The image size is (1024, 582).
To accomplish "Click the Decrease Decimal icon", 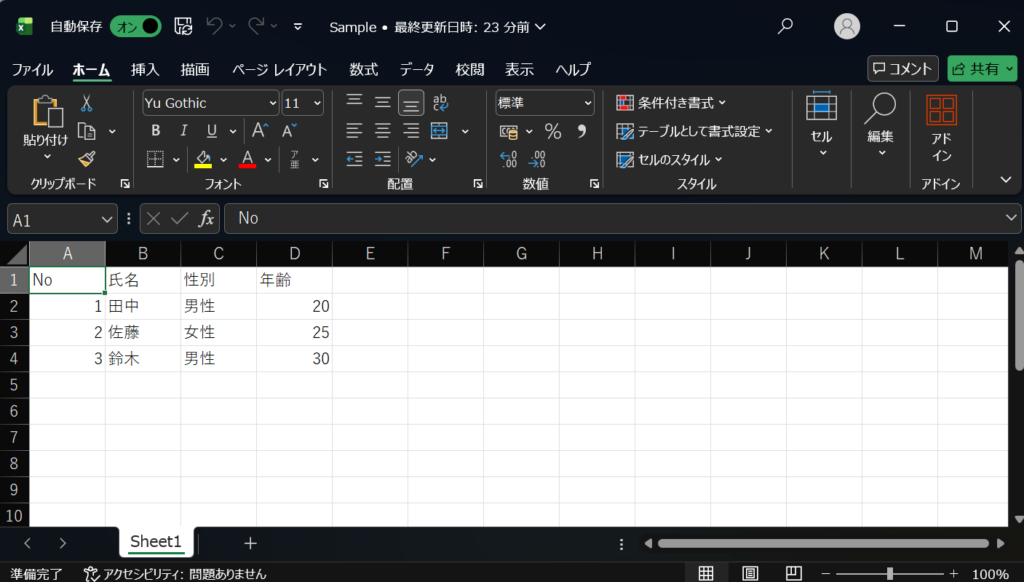I will click(537, 159).
